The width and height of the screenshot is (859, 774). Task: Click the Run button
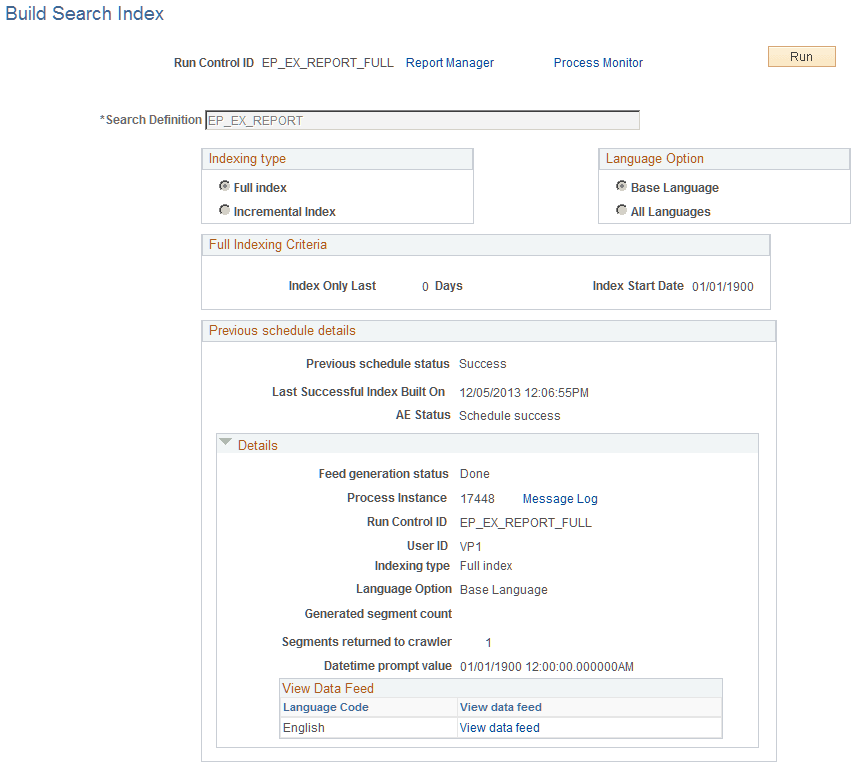[x=800, y=56]
